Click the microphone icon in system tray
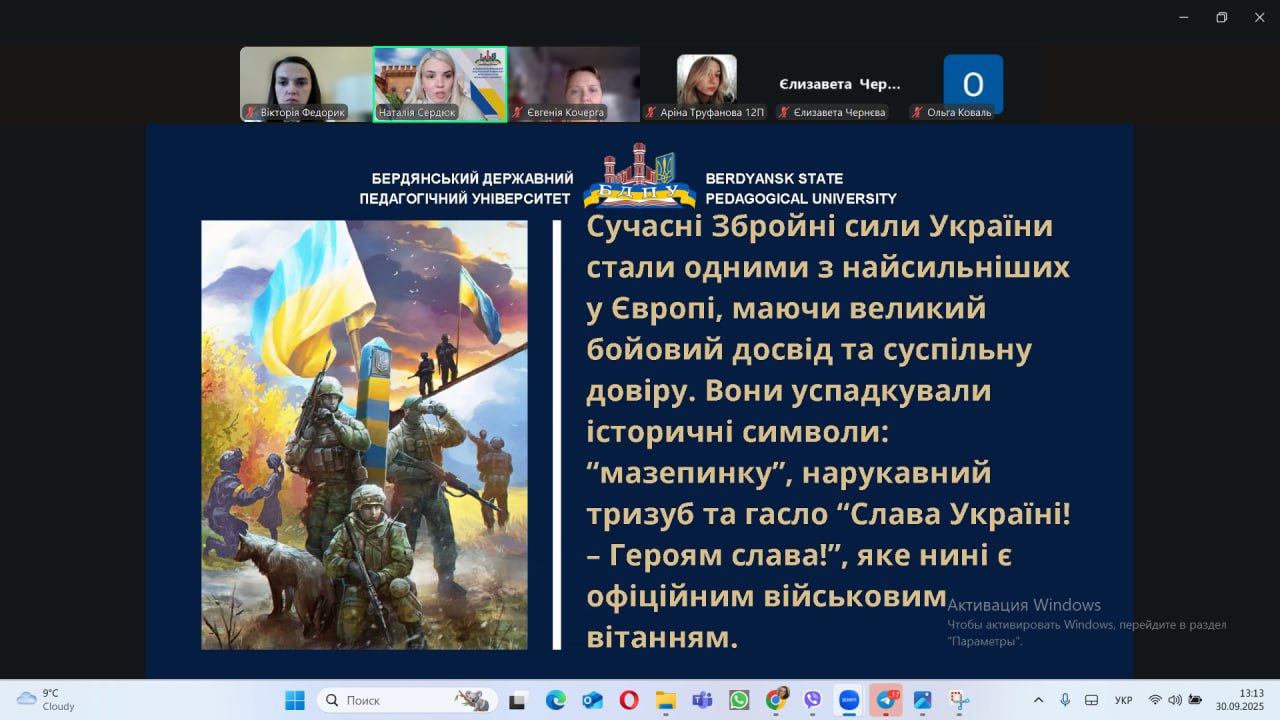The height and width of the screenshot is (720, 1280). coord(1065,700)
